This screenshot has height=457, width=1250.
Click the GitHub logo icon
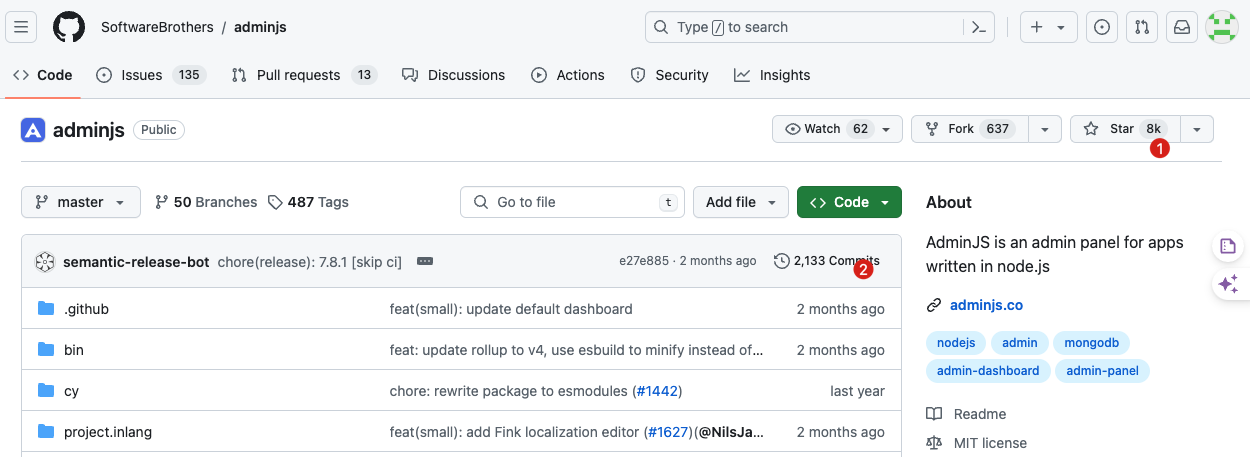pos(69,27)
